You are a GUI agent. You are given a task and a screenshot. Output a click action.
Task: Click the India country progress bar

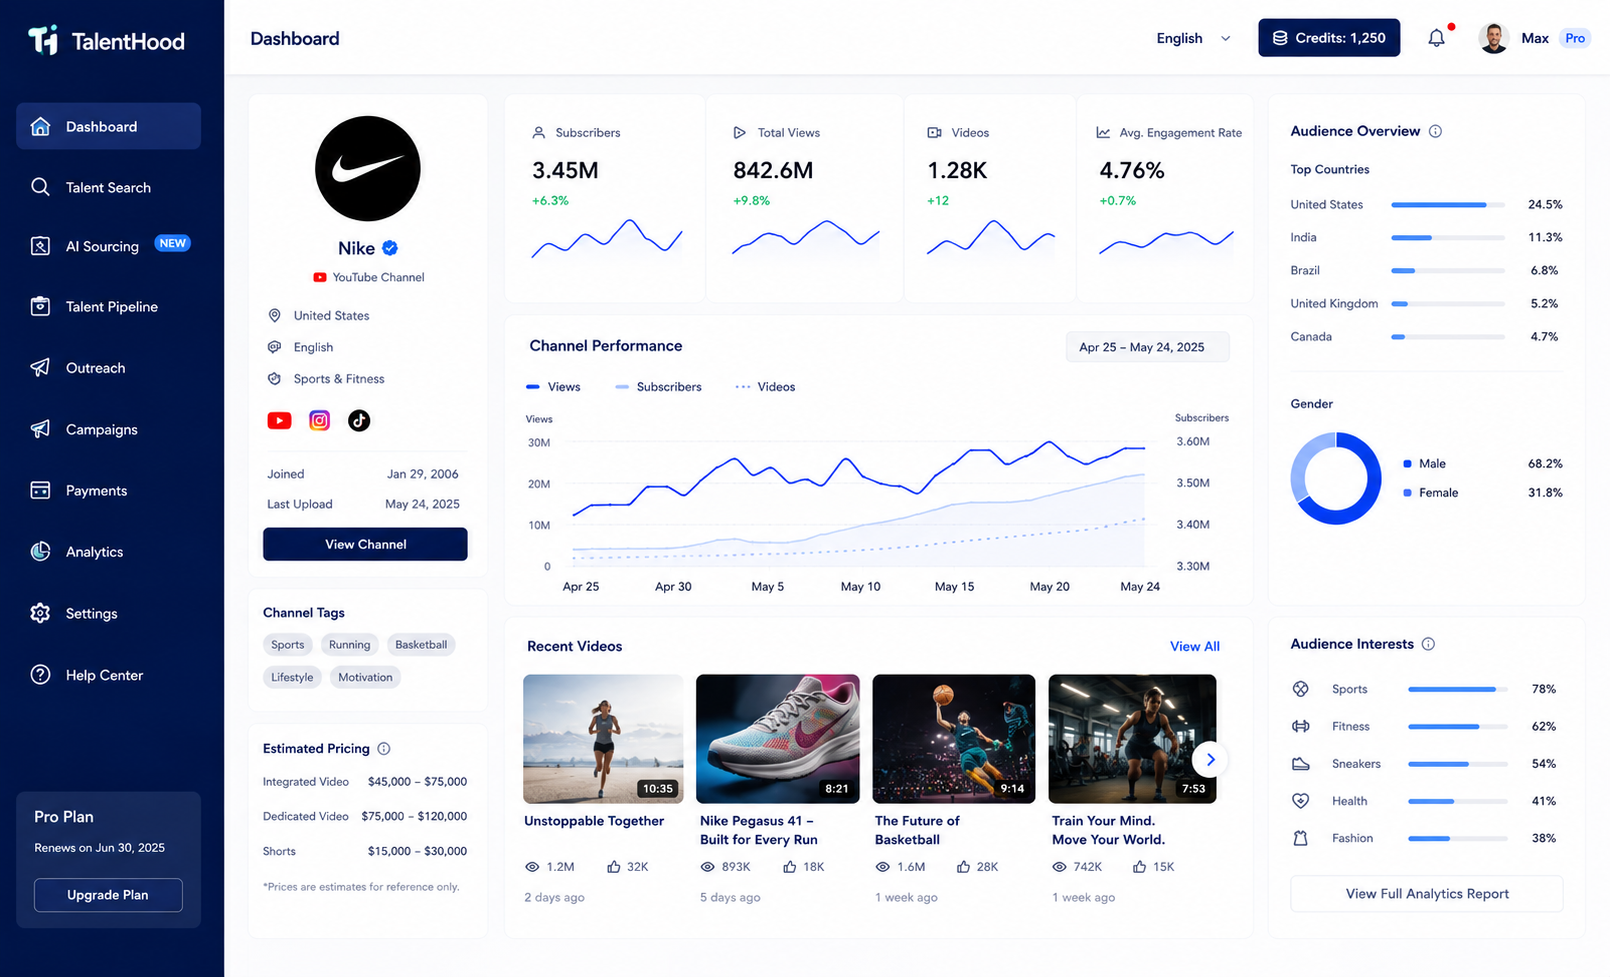pyautogui.click(x=1448, y=237)
